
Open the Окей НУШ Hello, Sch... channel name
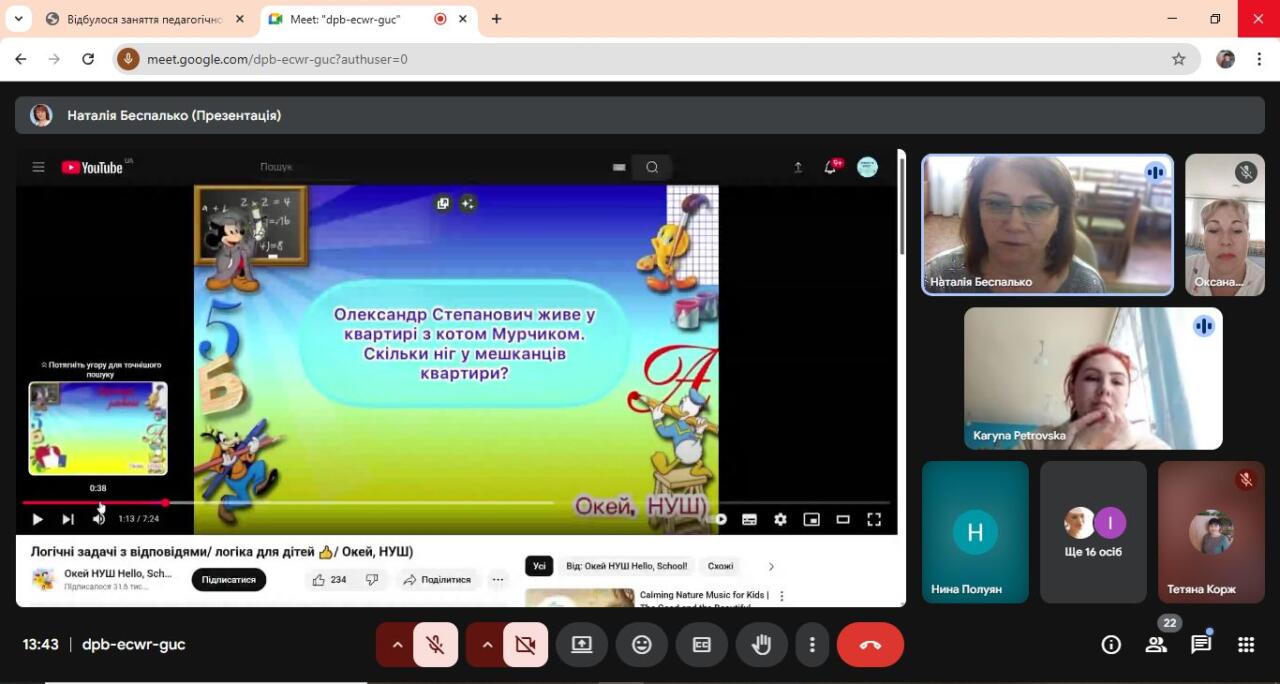coord(118,574)
